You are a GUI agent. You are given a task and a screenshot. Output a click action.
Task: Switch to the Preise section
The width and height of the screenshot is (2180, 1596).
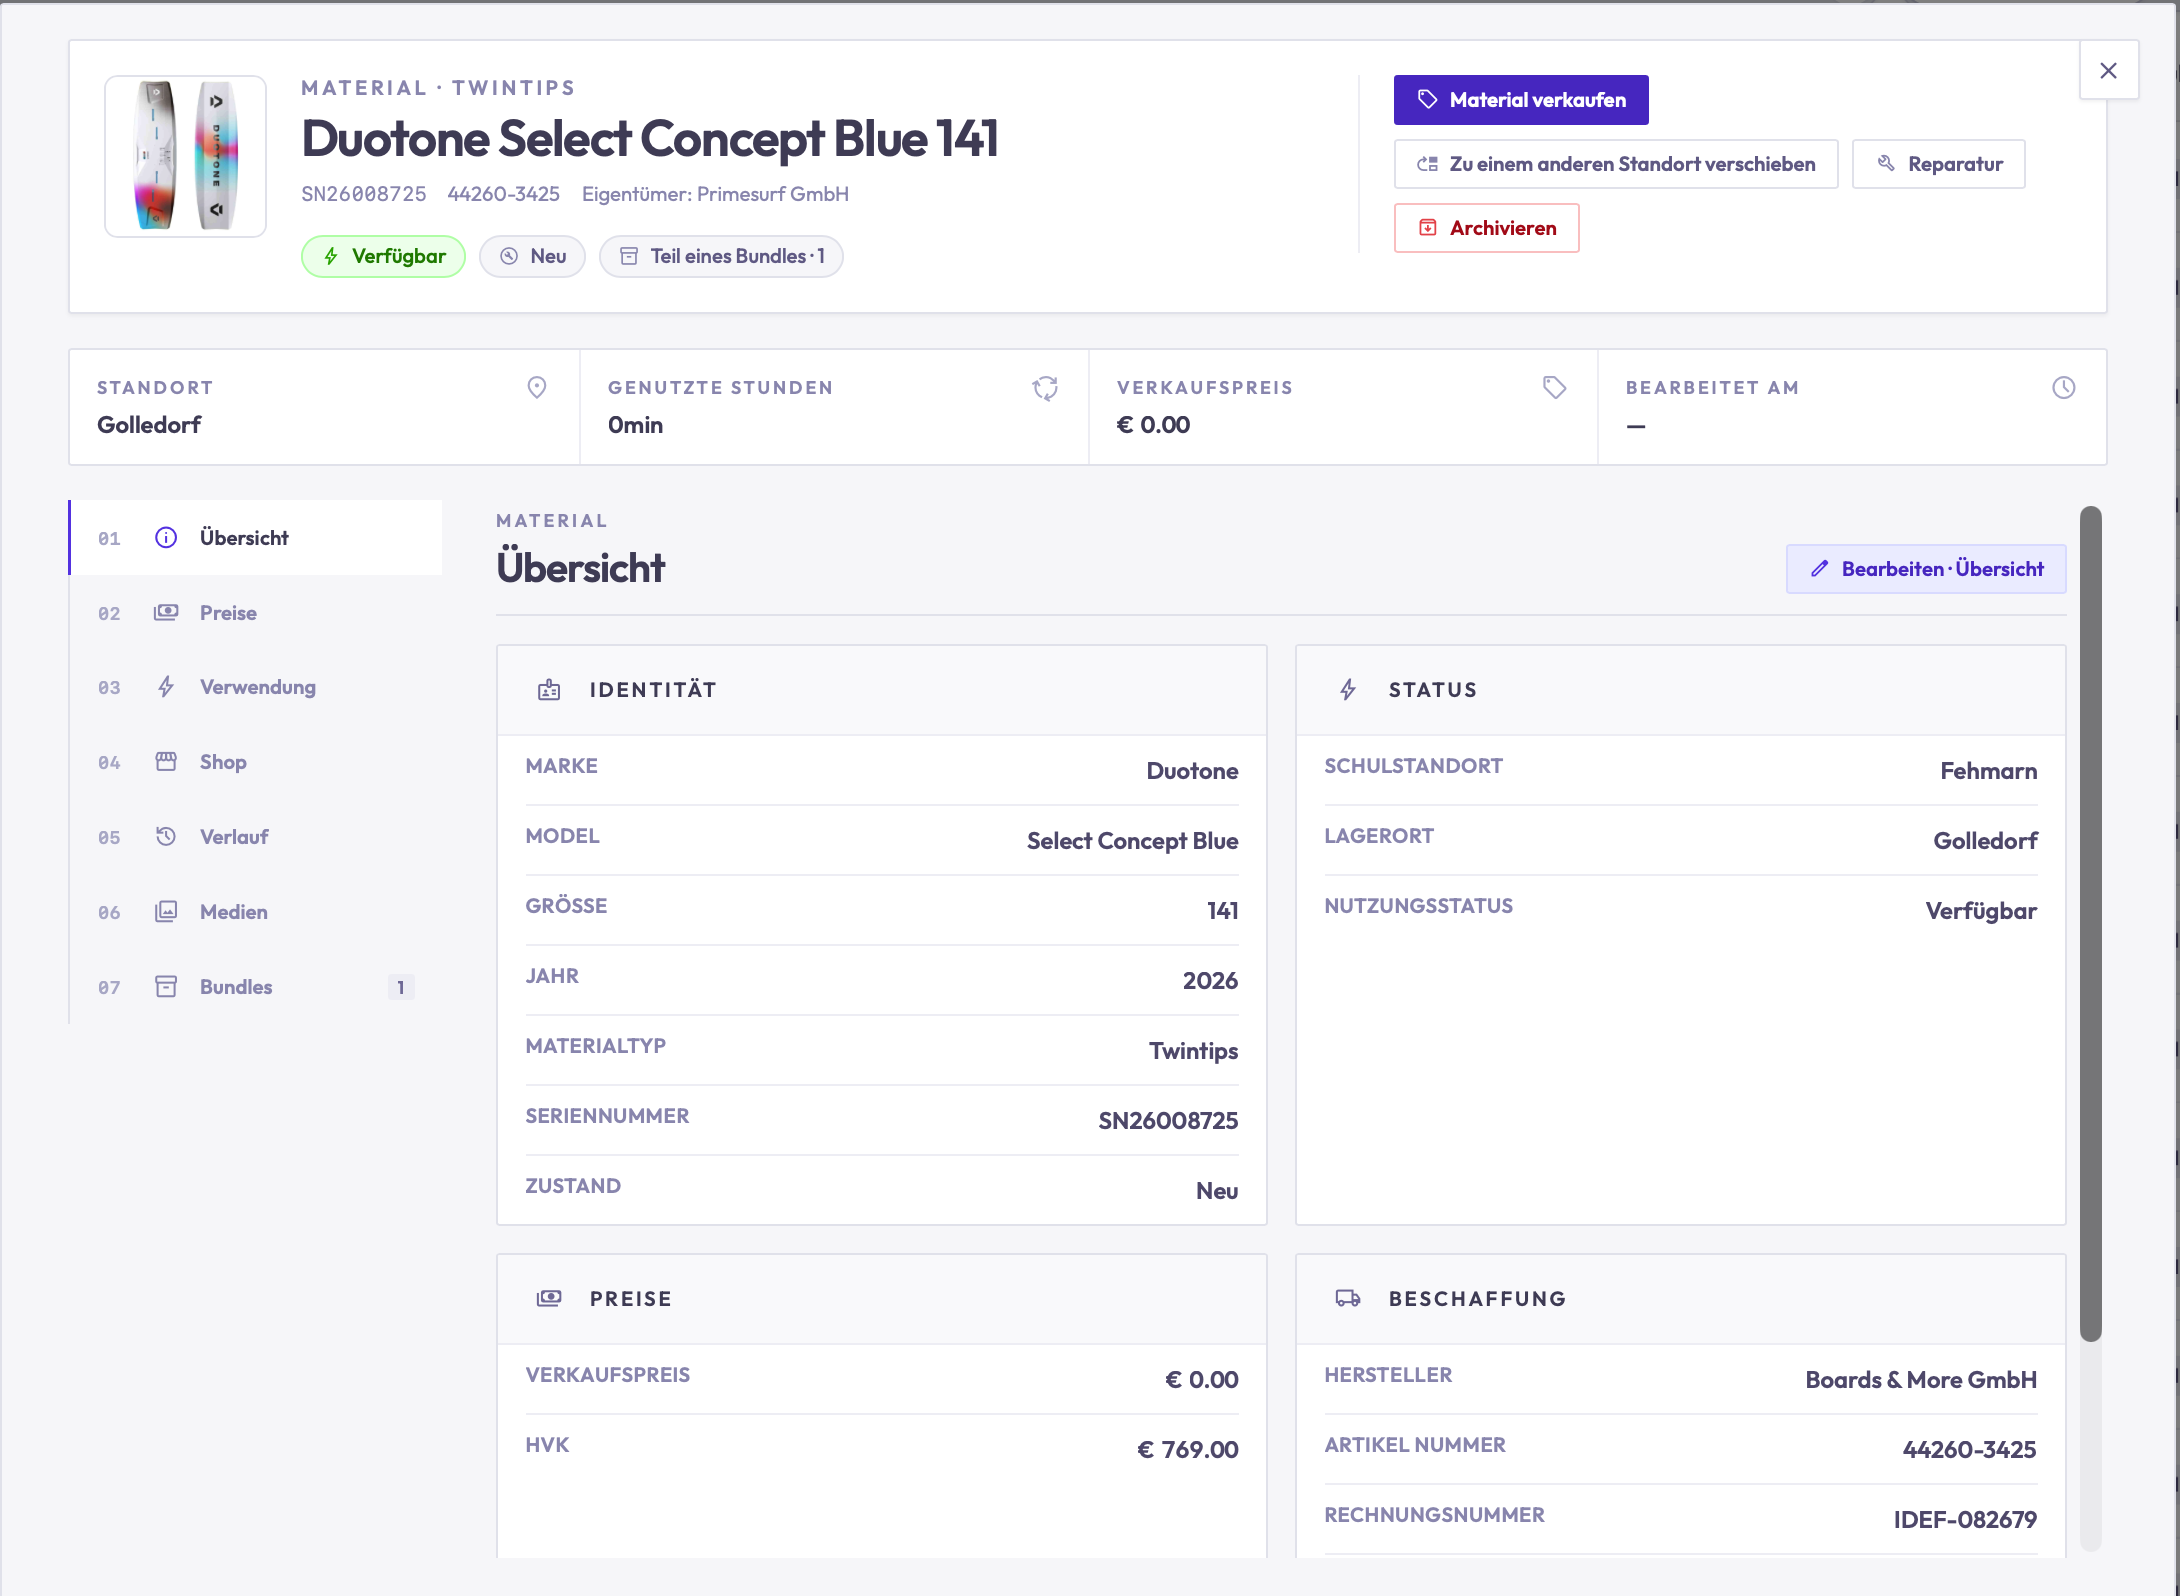(256, 613)
